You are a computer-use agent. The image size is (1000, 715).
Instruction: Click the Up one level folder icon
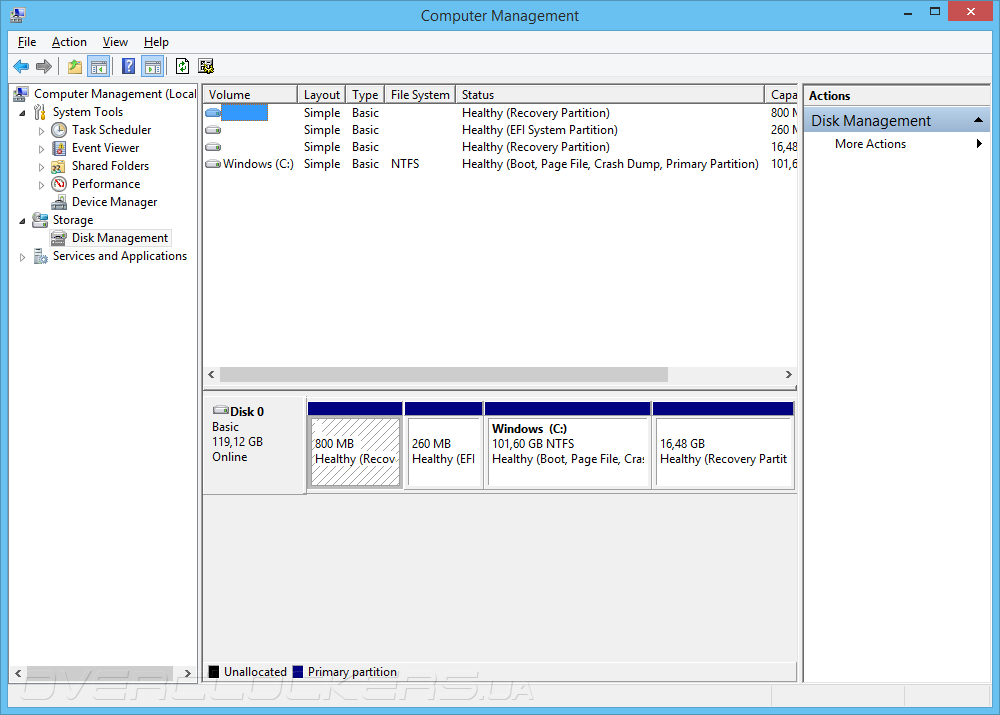coord(75,66)
